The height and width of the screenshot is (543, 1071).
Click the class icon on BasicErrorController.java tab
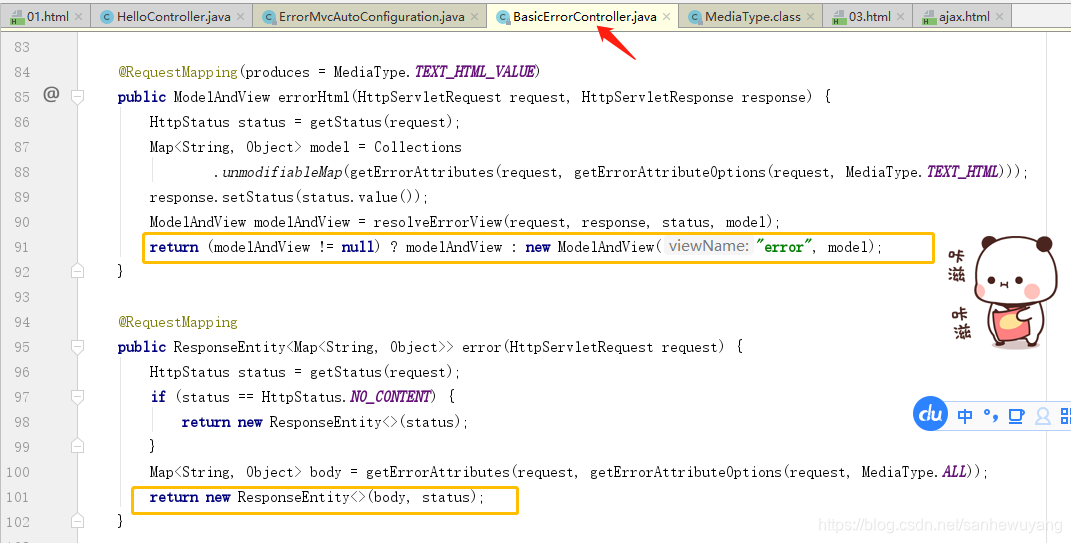(503, 17)
